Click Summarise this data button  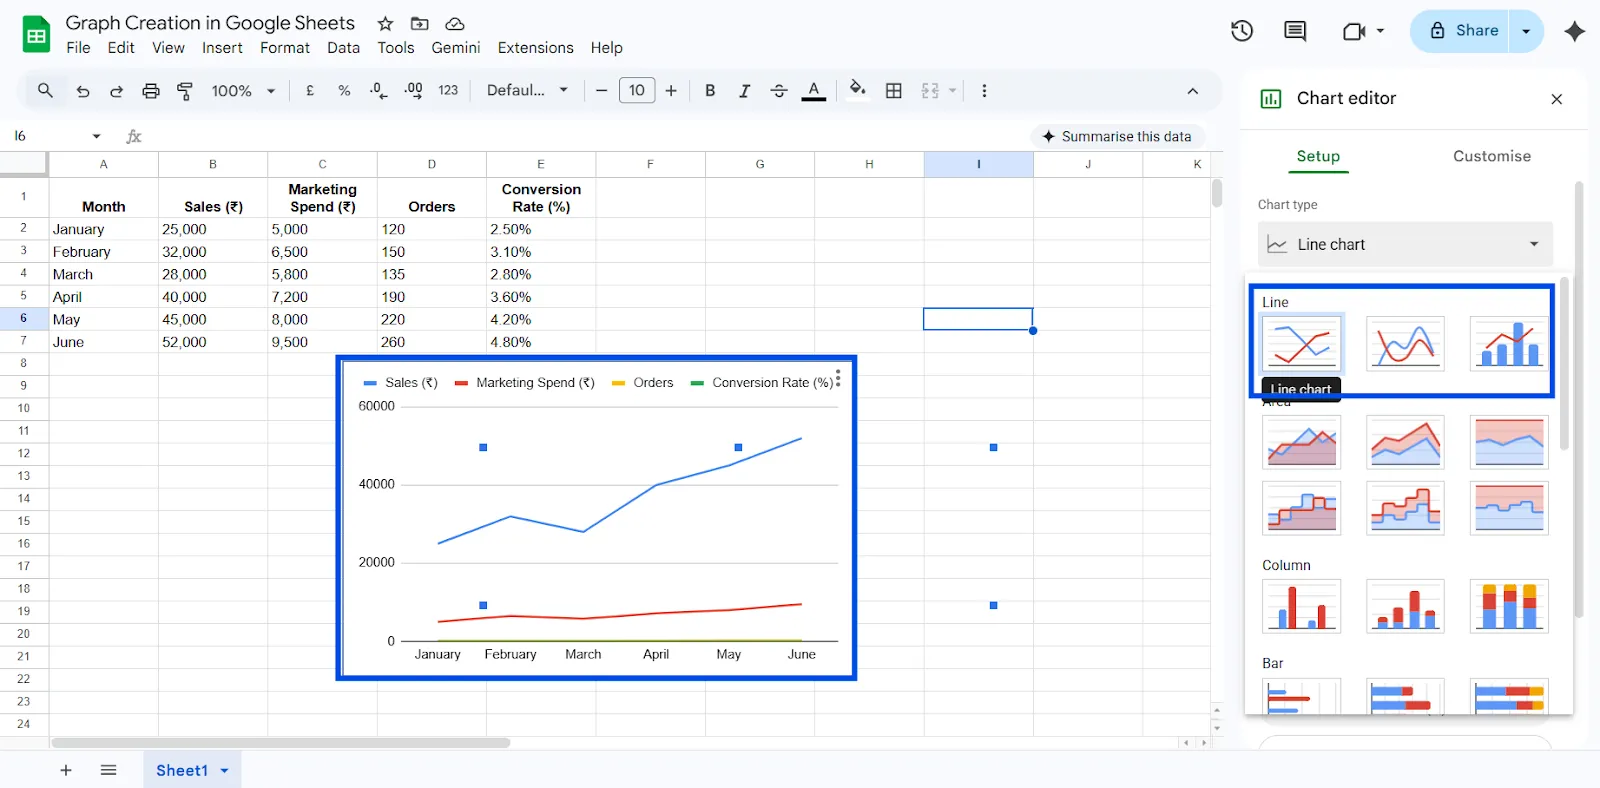click(1117, 136)
